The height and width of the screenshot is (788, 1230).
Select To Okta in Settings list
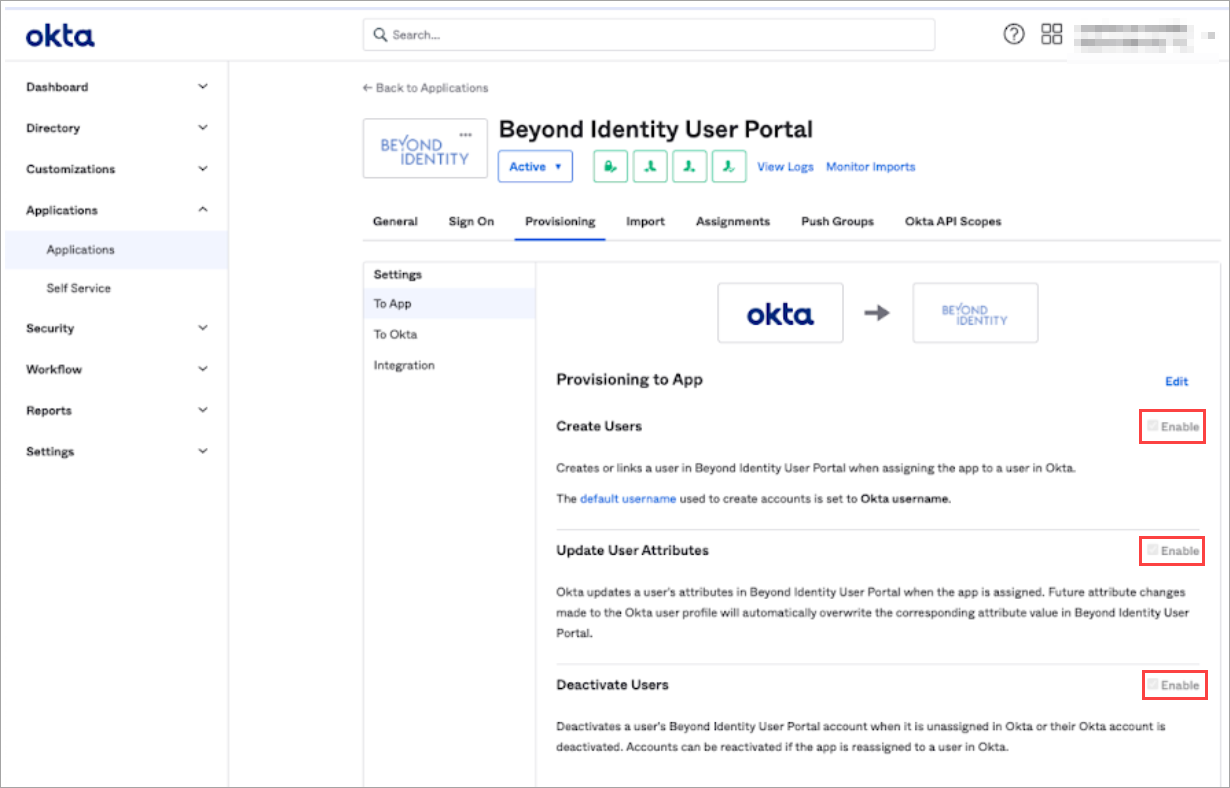point(395,334)
